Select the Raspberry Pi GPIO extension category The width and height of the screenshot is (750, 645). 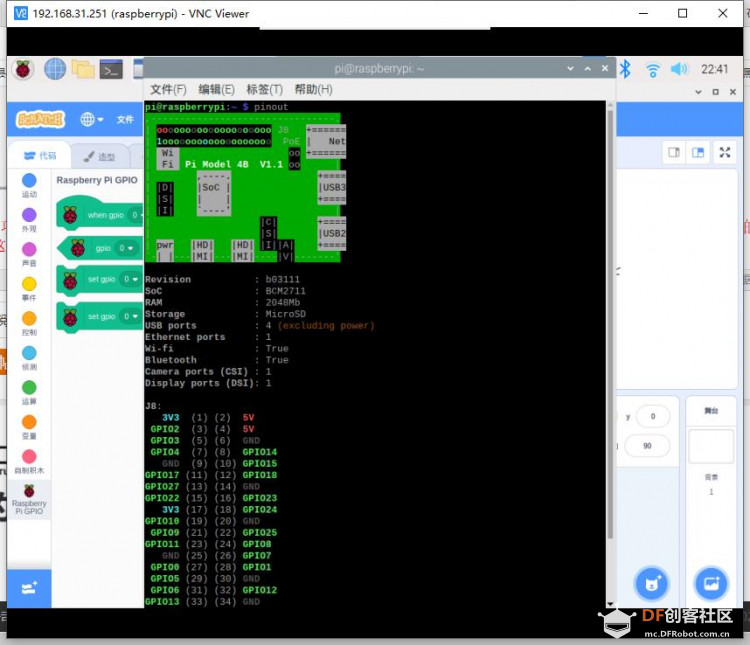tap(29, 499)
